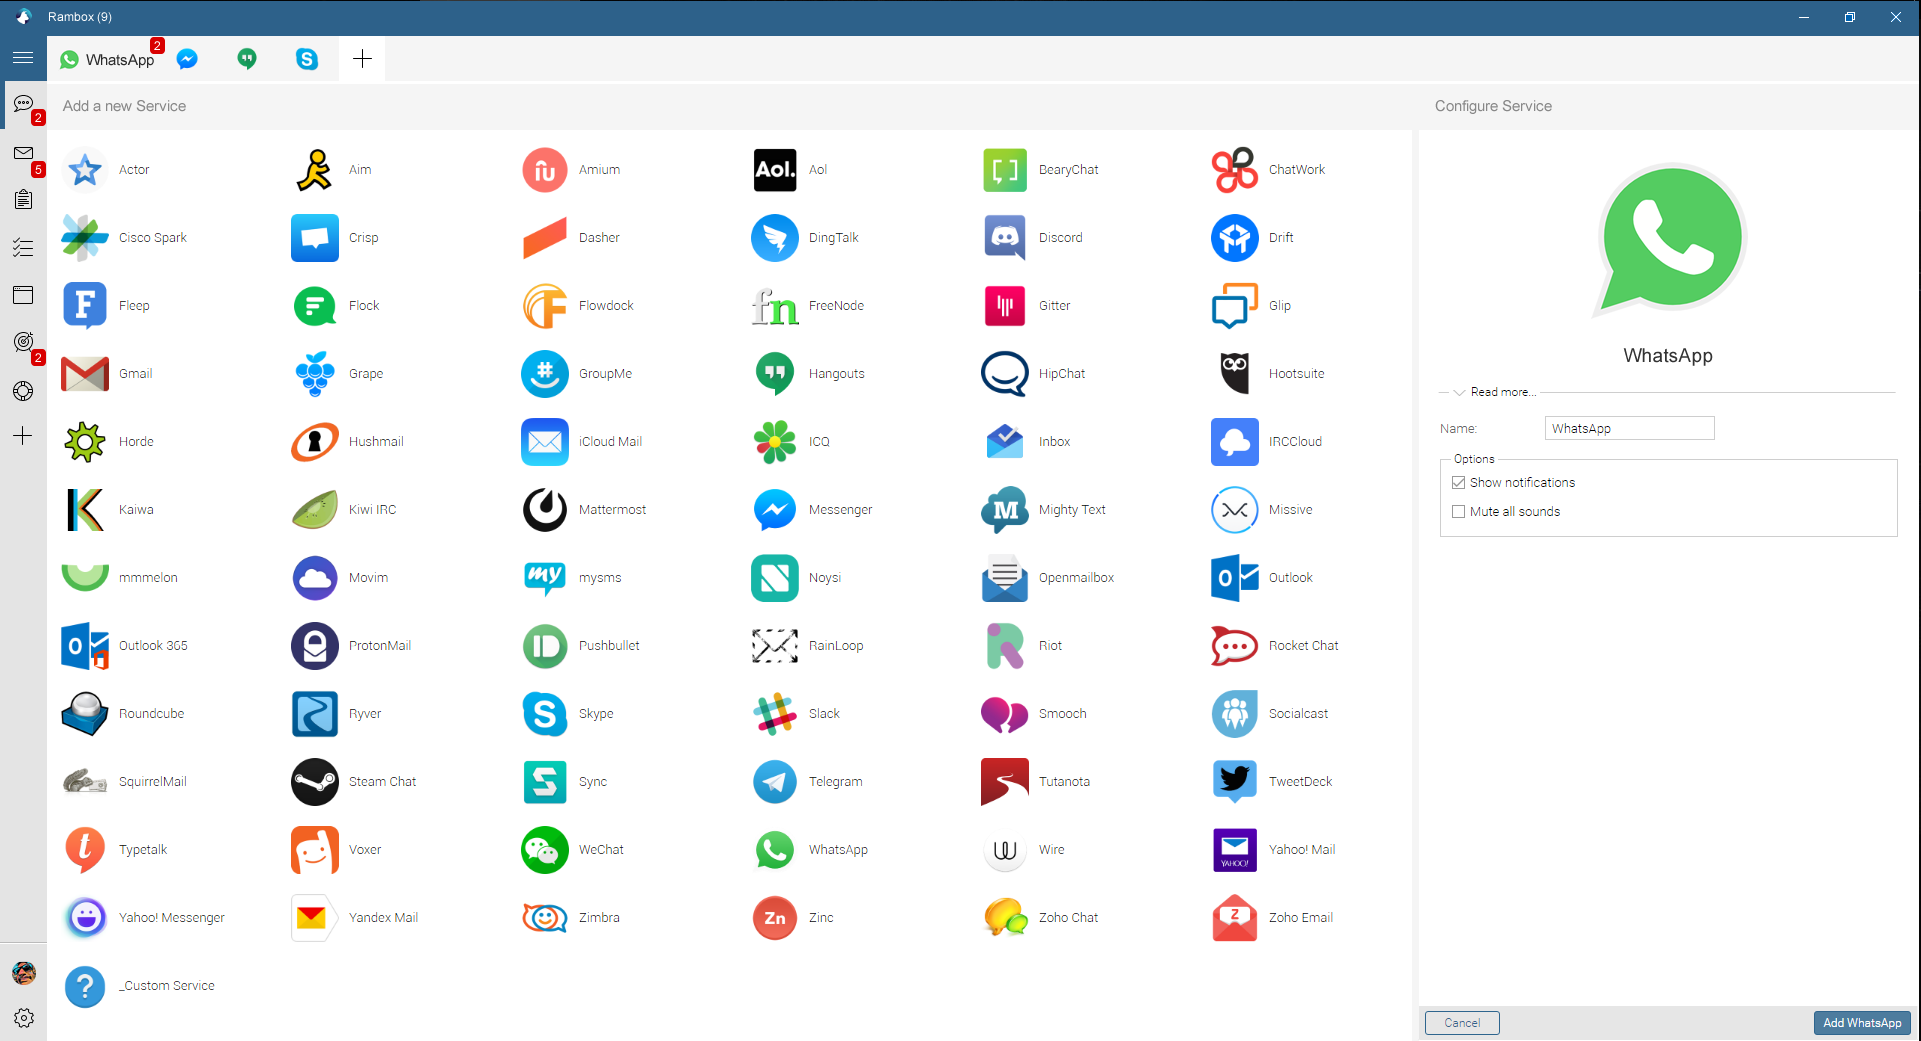This screenshot has width=1921, height=1041.
Task: Switch to the Hangouts tab
Action: tap(247, 59)
